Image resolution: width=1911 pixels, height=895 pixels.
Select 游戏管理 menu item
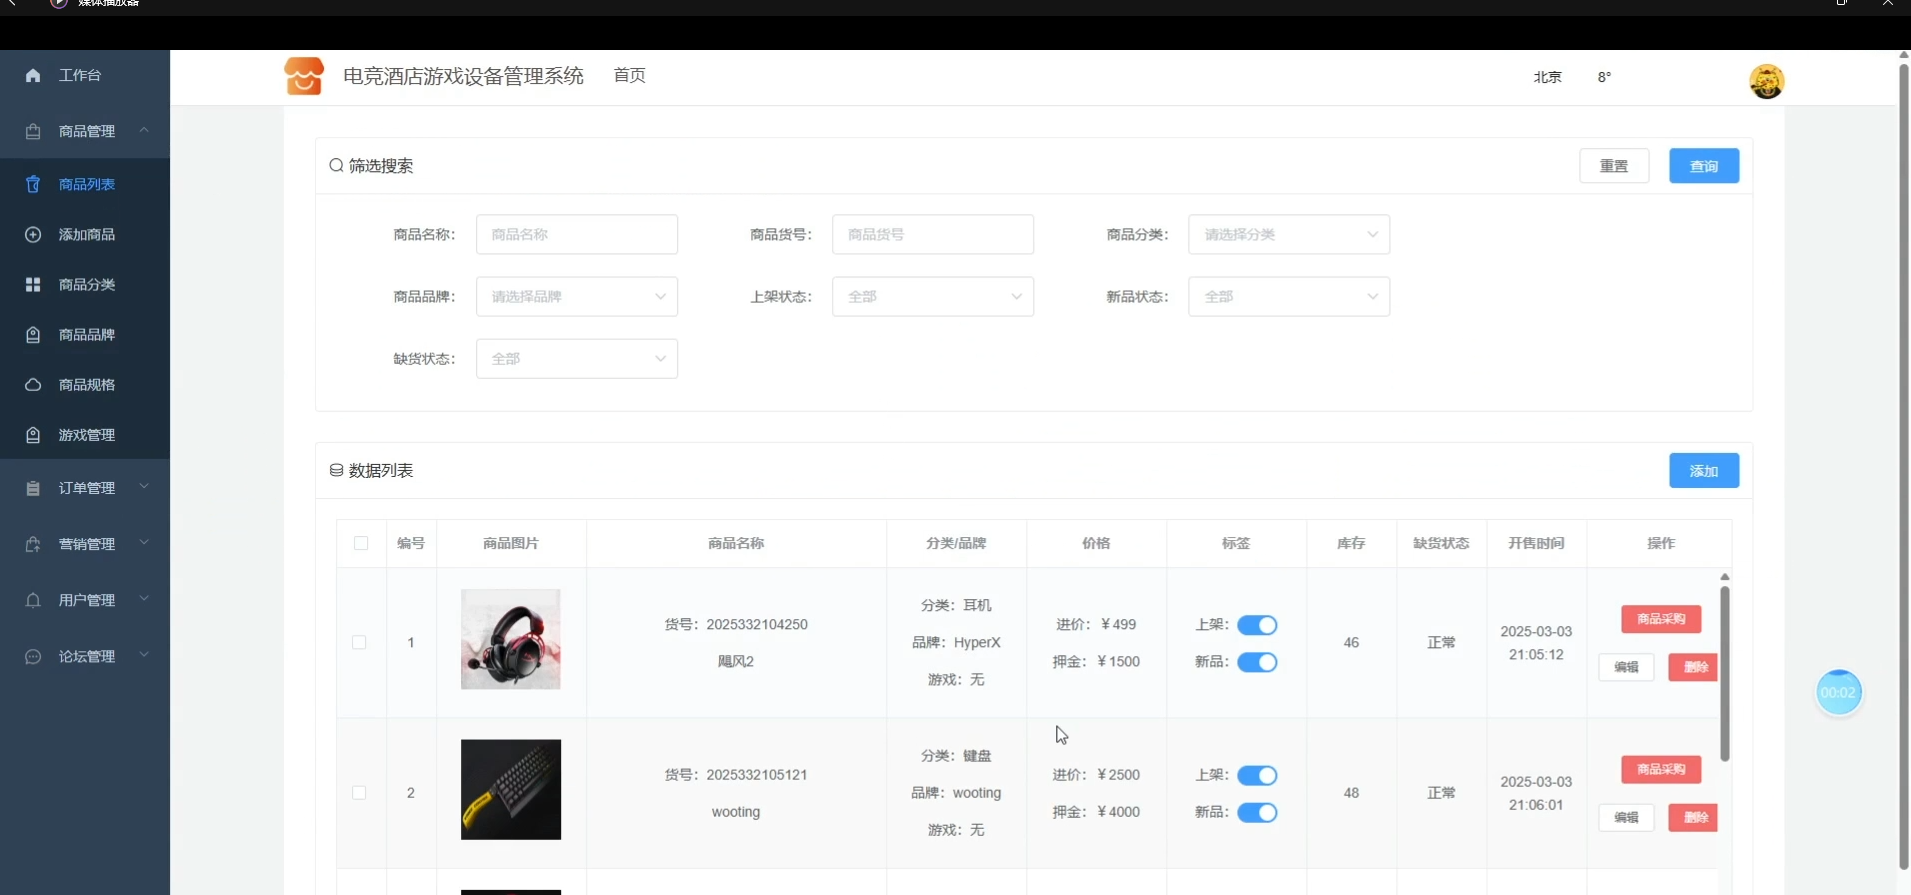(85, 435)
